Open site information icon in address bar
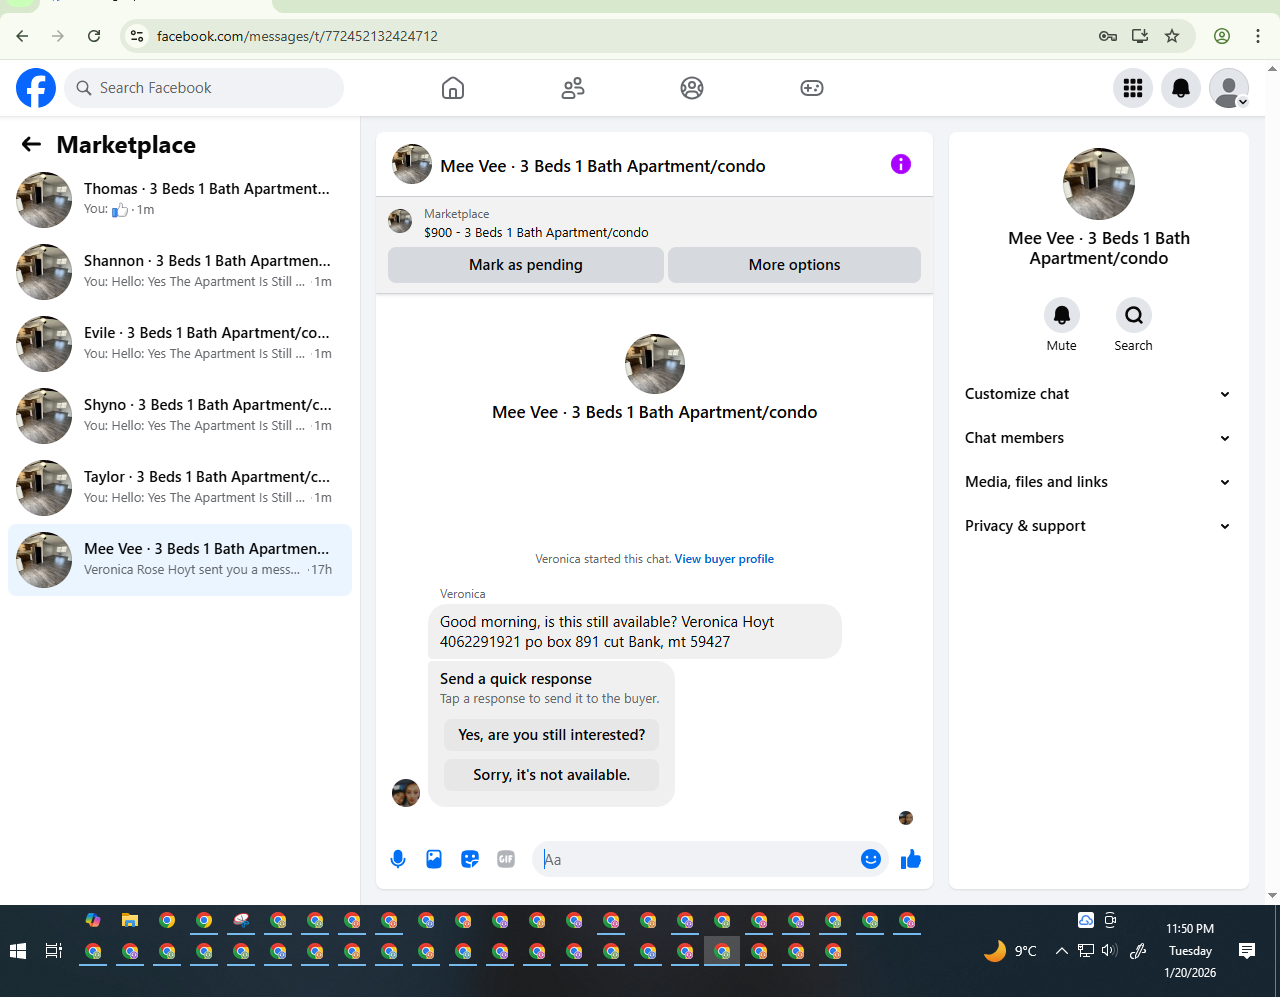Image resolution: width=1280 pixels, height=997 pixels. coord(138,36)
